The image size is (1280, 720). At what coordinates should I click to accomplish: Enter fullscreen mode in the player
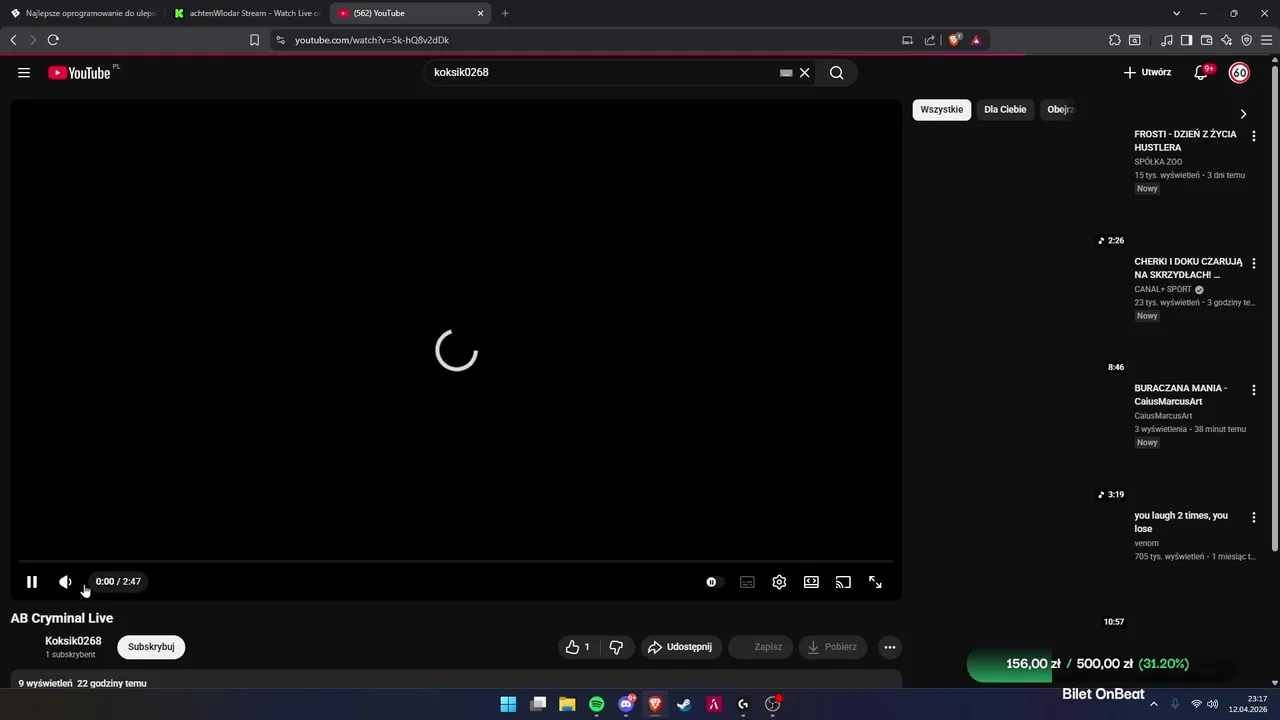click(875, 582)
